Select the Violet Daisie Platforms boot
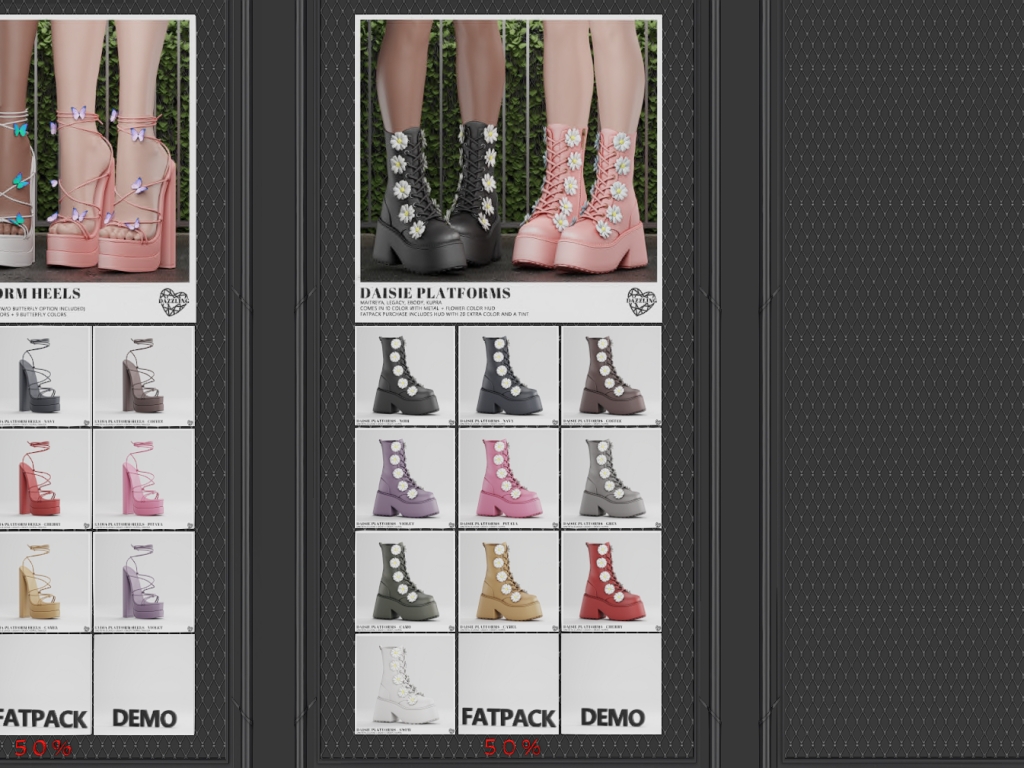The image size is (1024, 768). point(405,479)
